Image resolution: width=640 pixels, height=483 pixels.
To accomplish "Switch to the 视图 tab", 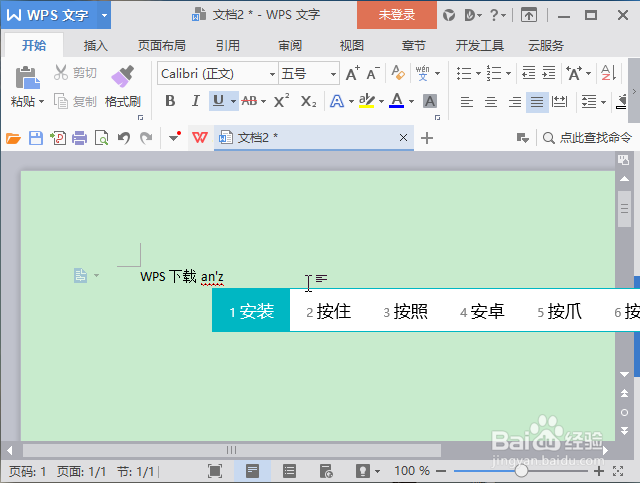I will 351,46.
